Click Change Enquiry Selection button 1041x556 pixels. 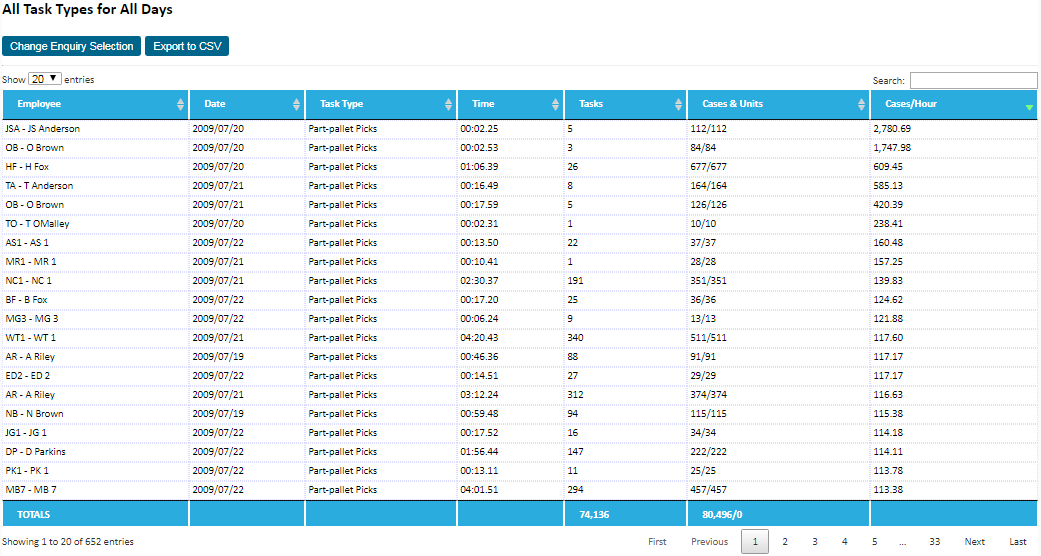(x=71, y=46)
